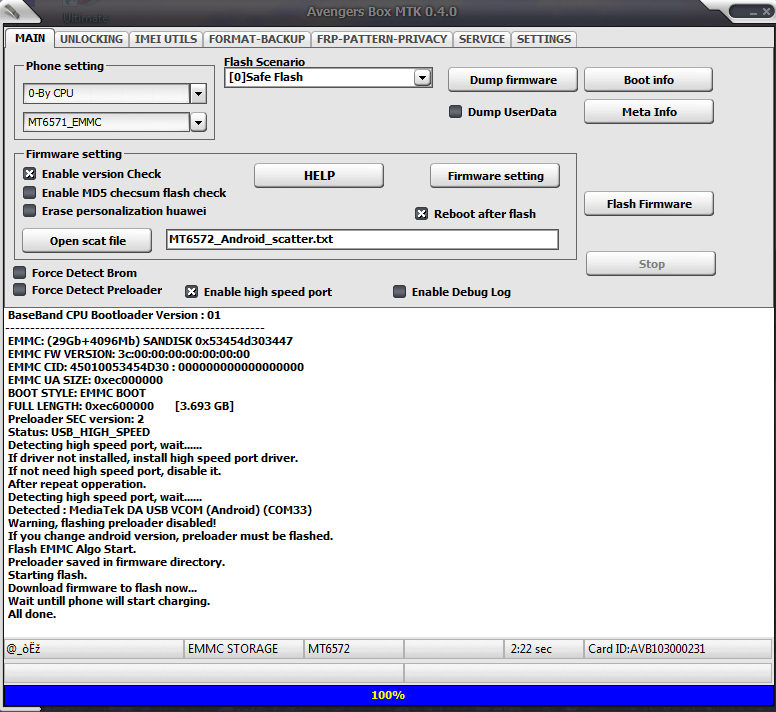Click the Meta Info button
The height and width of the screenshot is (712, 776).
649,112
